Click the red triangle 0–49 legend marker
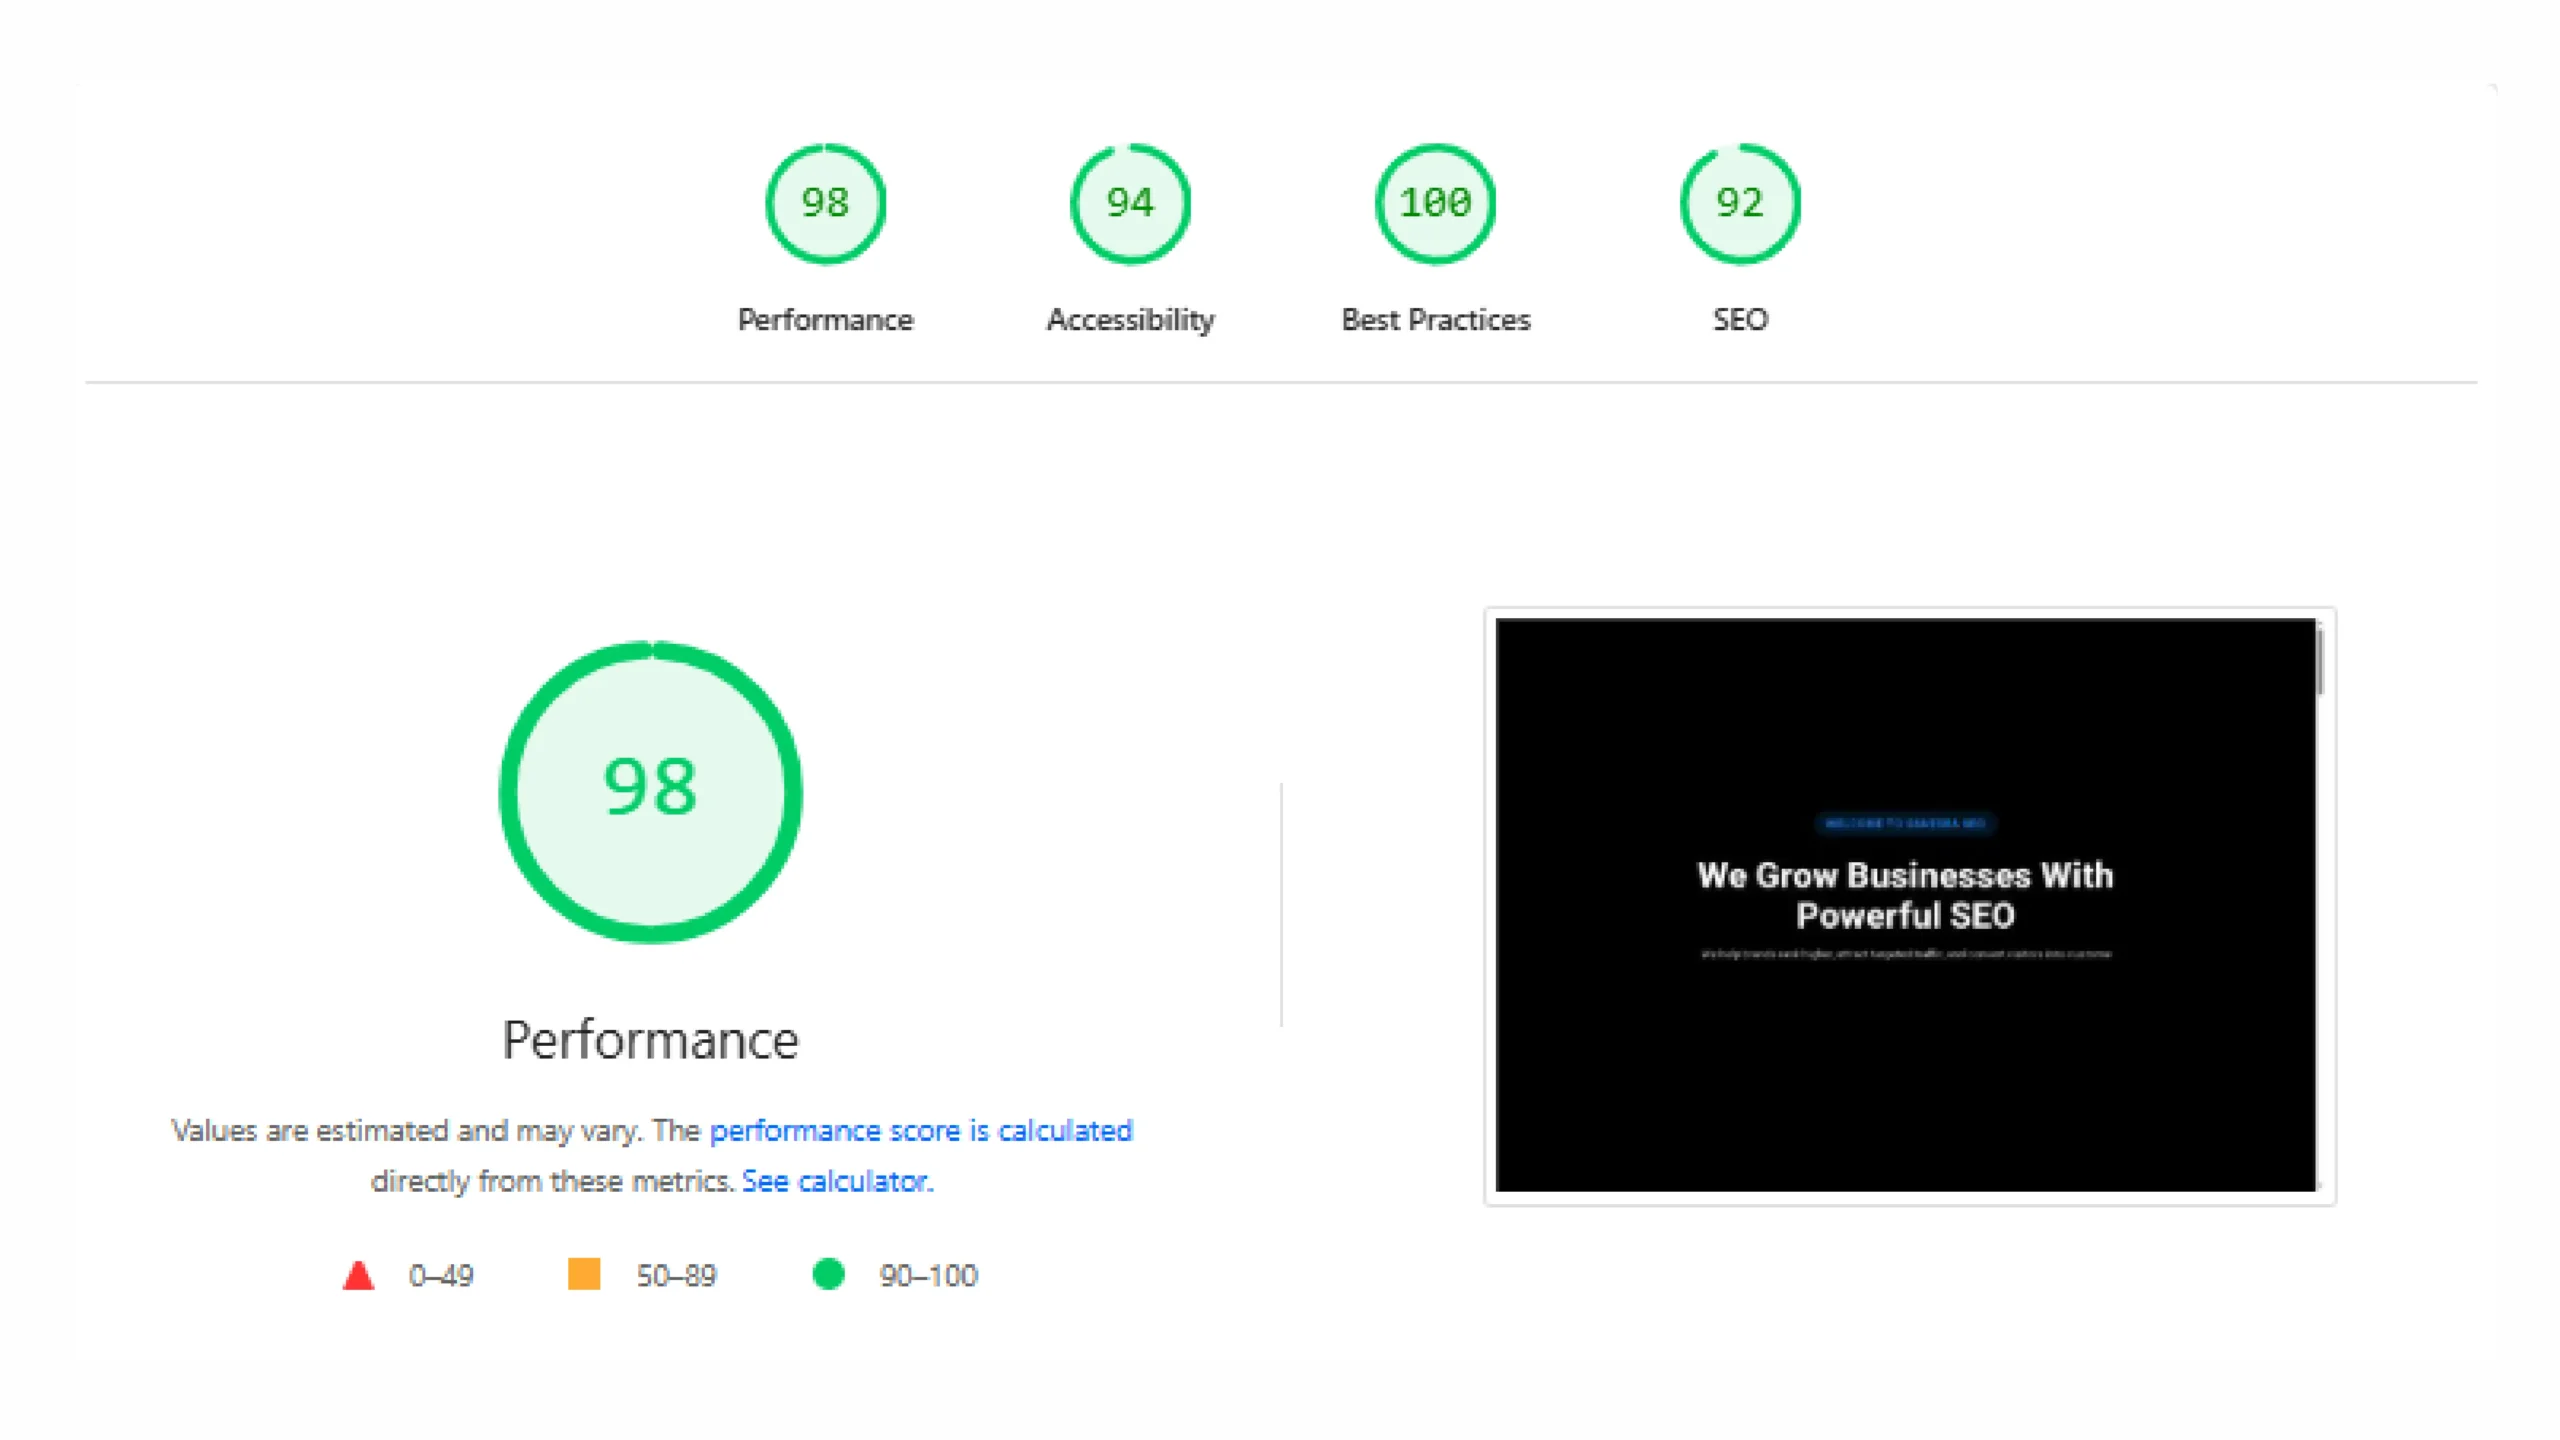This screenshot has height=1440, width=2560. pyautogui.click(x=358, y=1274)
